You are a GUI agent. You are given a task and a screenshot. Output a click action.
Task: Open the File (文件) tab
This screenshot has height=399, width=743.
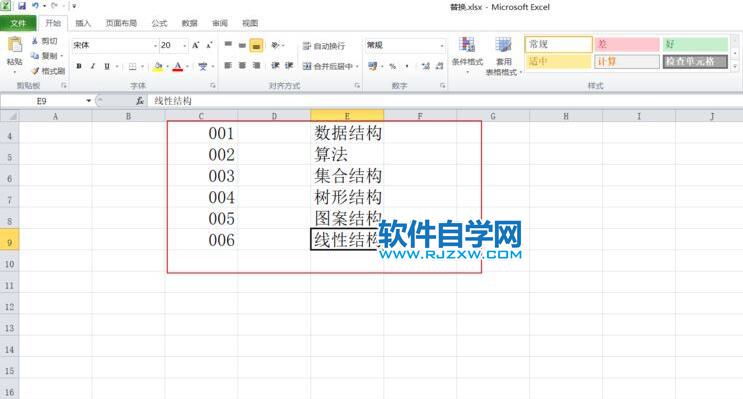point(18,23)
